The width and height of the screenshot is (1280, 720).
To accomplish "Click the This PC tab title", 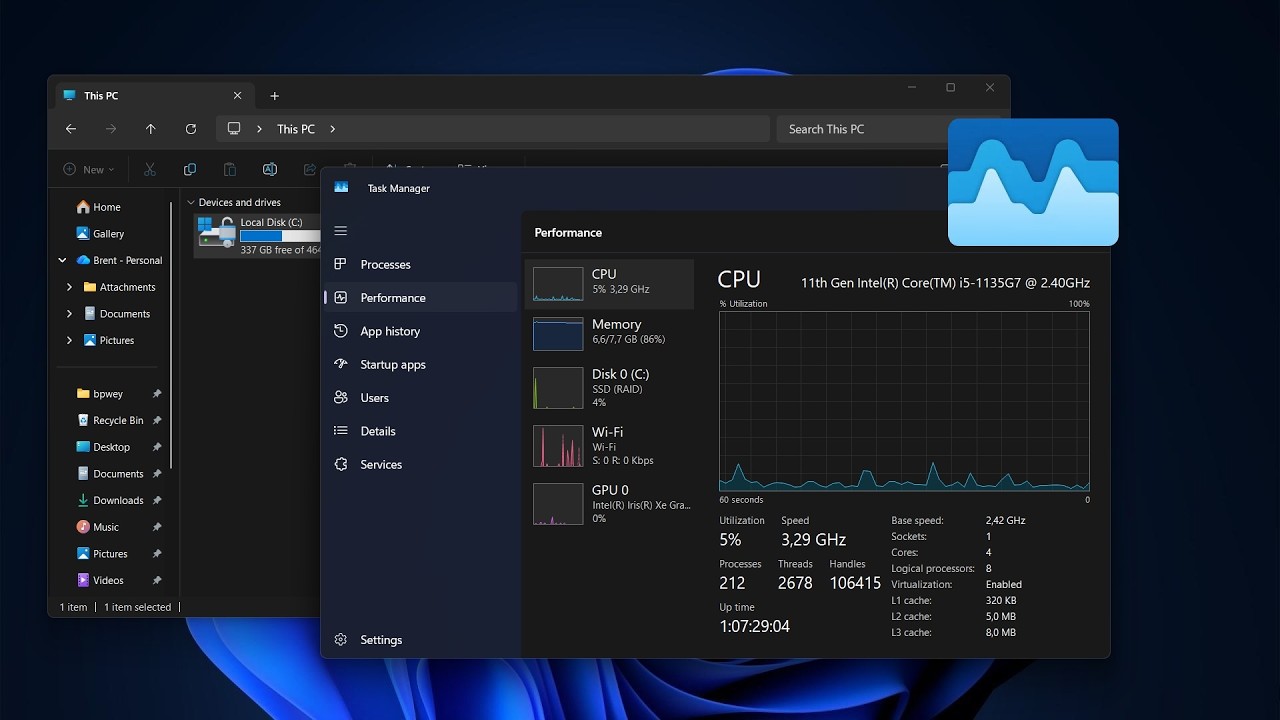I will (101, 96).
